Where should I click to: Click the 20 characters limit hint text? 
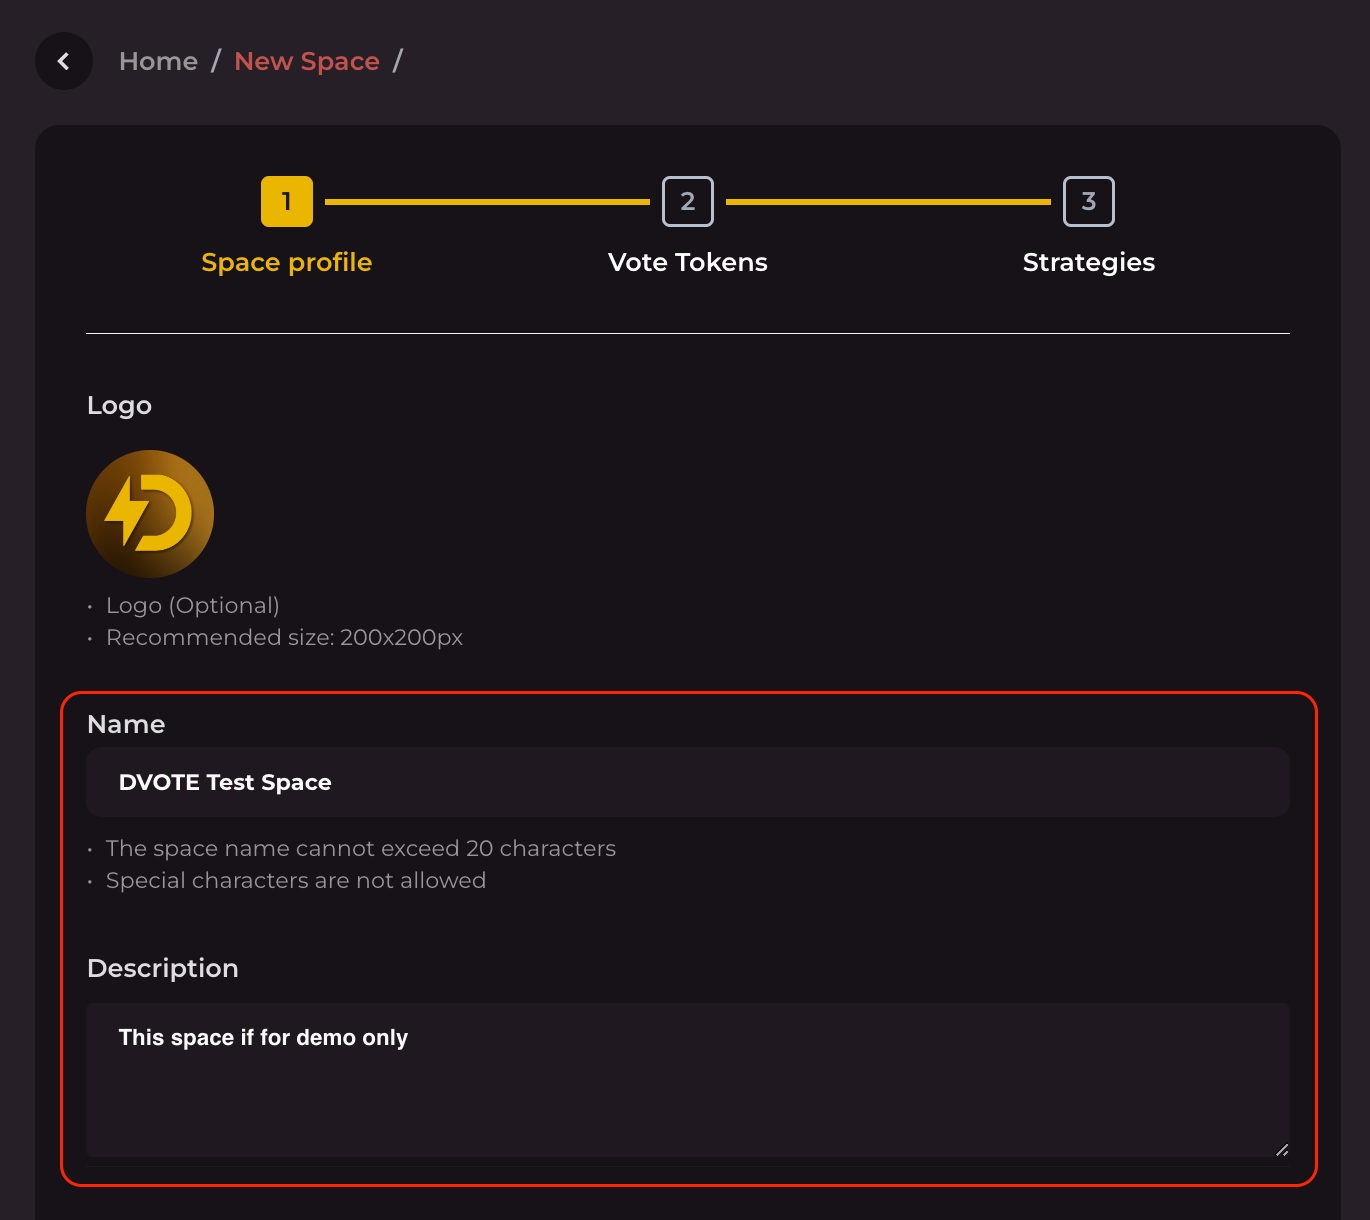coord(360,848)
